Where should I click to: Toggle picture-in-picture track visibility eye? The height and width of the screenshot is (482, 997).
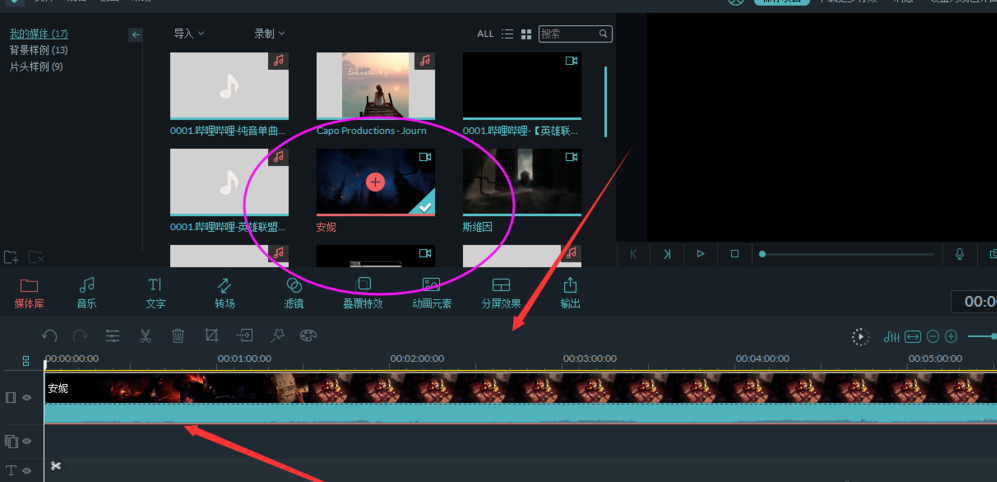27,441
